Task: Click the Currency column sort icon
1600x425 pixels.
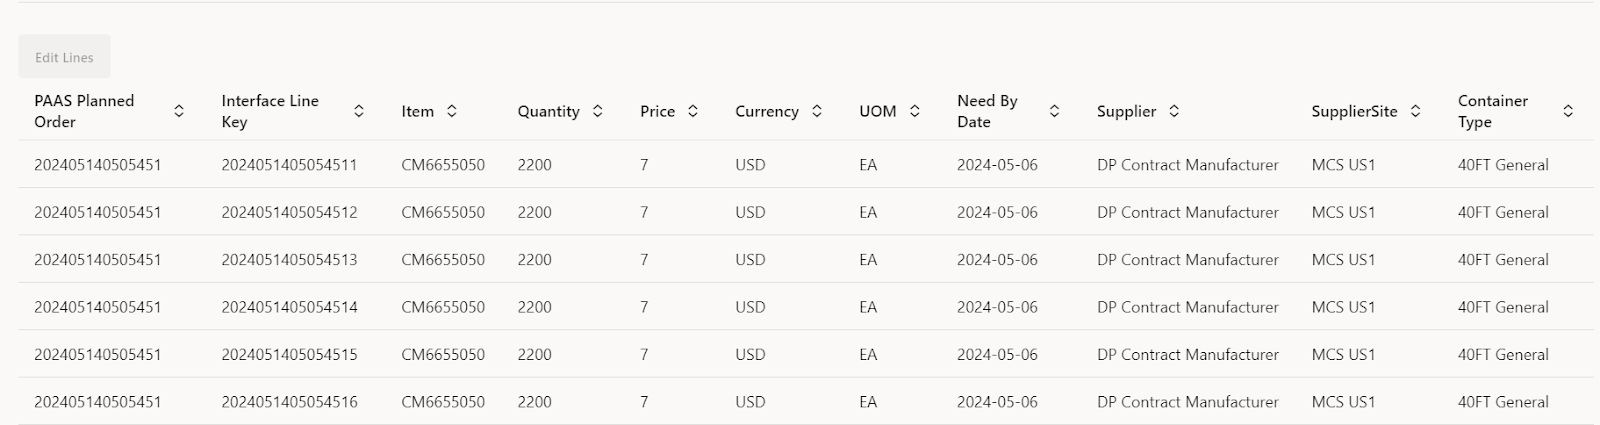Action: coord(817,111)
